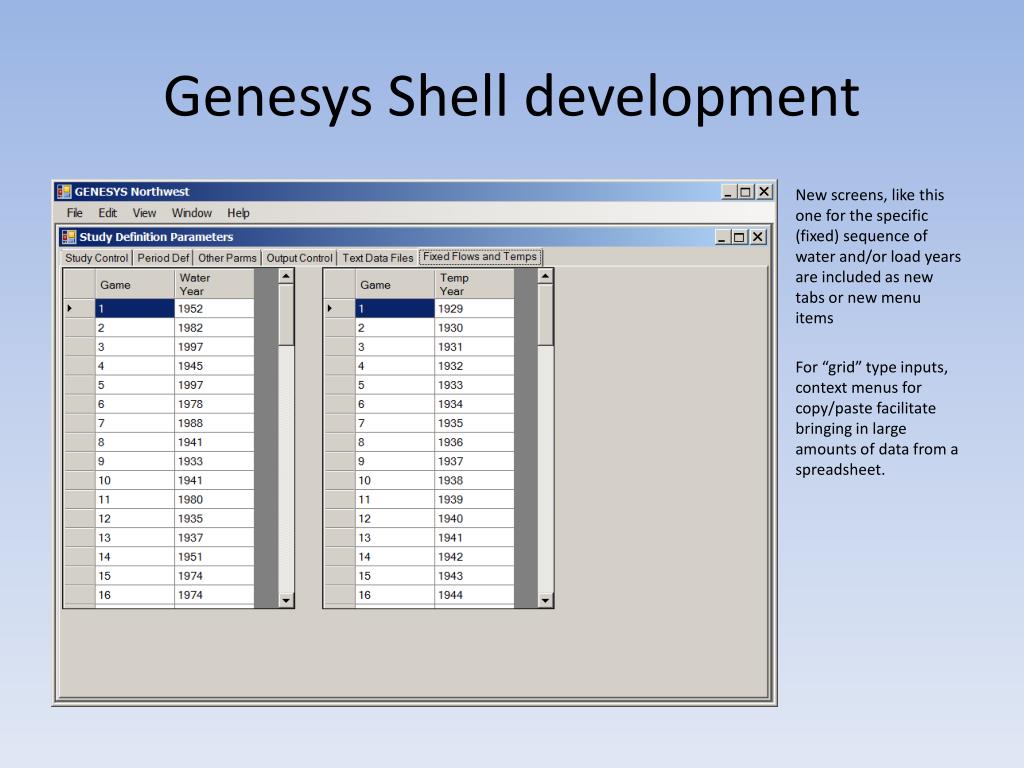
Task: Switch to the Text Data Files tab
Action: 377,258
